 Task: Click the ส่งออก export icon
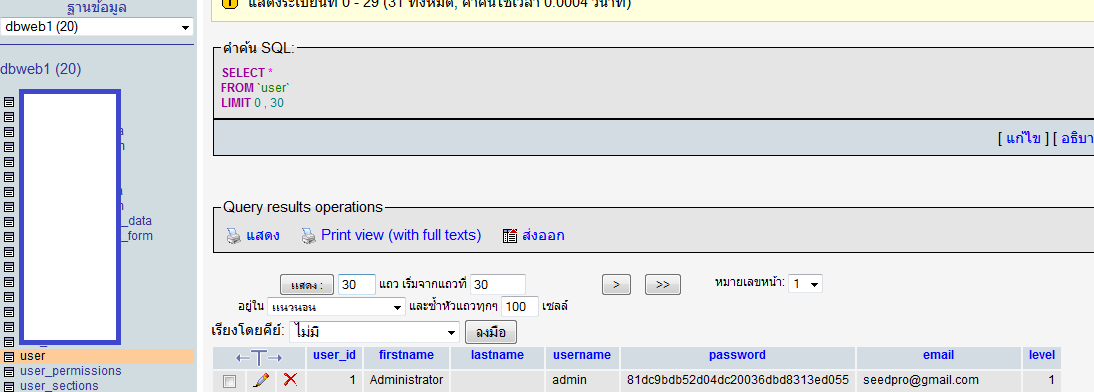(510, 236)
